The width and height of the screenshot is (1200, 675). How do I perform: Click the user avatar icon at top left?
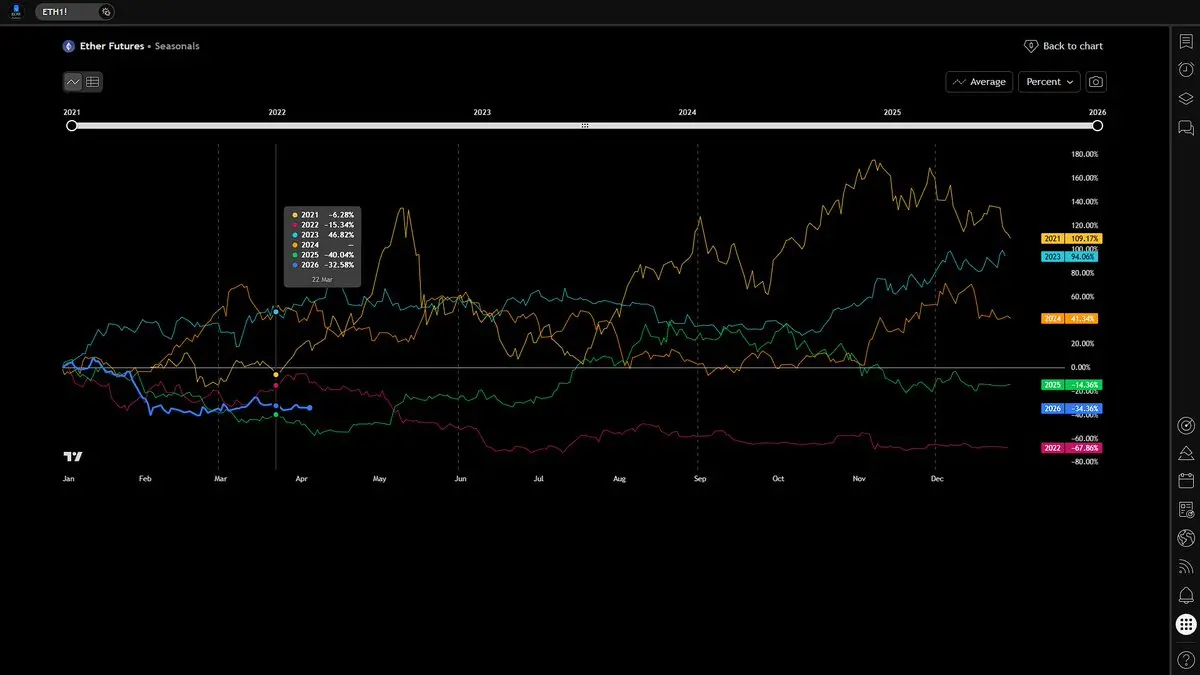coord(15,12)
